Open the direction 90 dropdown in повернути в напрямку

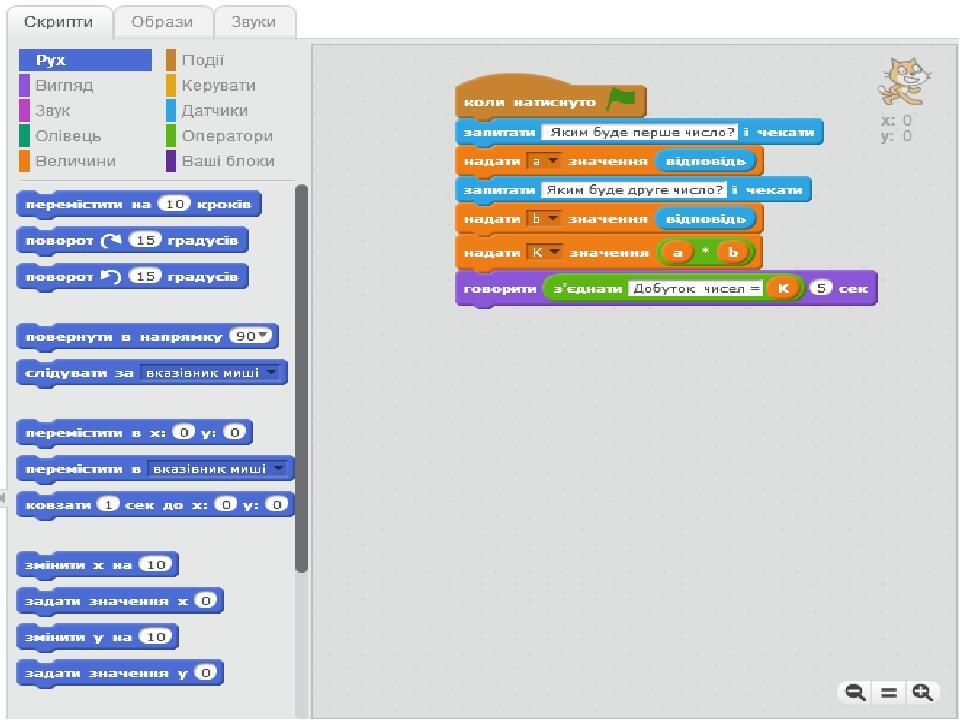[x=263, y=336]
